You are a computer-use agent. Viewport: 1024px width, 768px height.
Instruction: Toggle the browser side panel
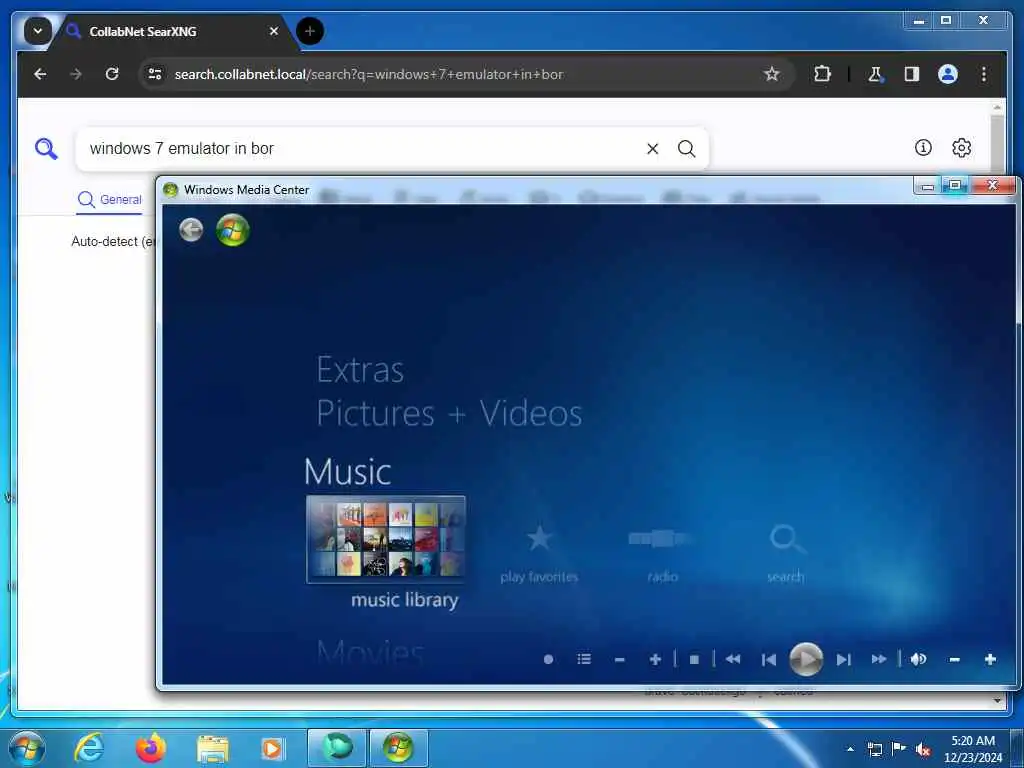pos(912,74)
